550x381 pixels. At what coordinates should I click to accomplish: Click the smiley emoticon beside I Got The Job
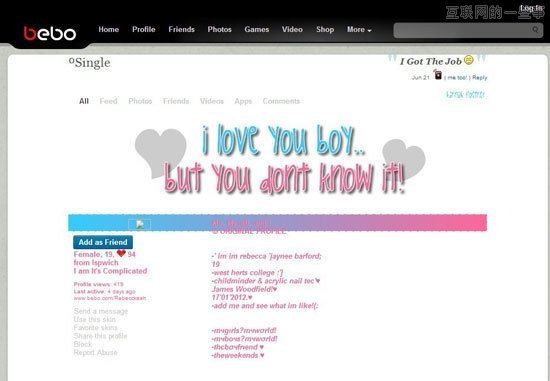coord(468,60)
